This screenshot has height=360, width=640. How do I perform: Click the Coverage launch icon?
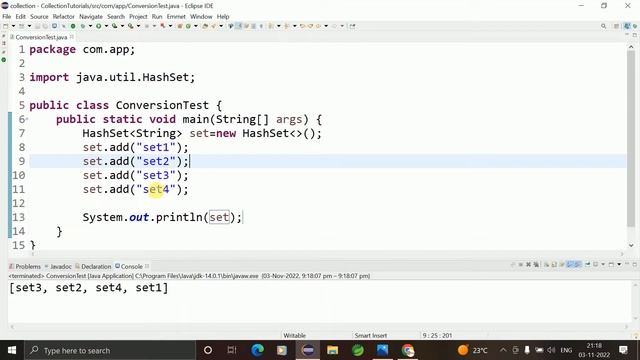pyautogui.click(x=115, y=26)
